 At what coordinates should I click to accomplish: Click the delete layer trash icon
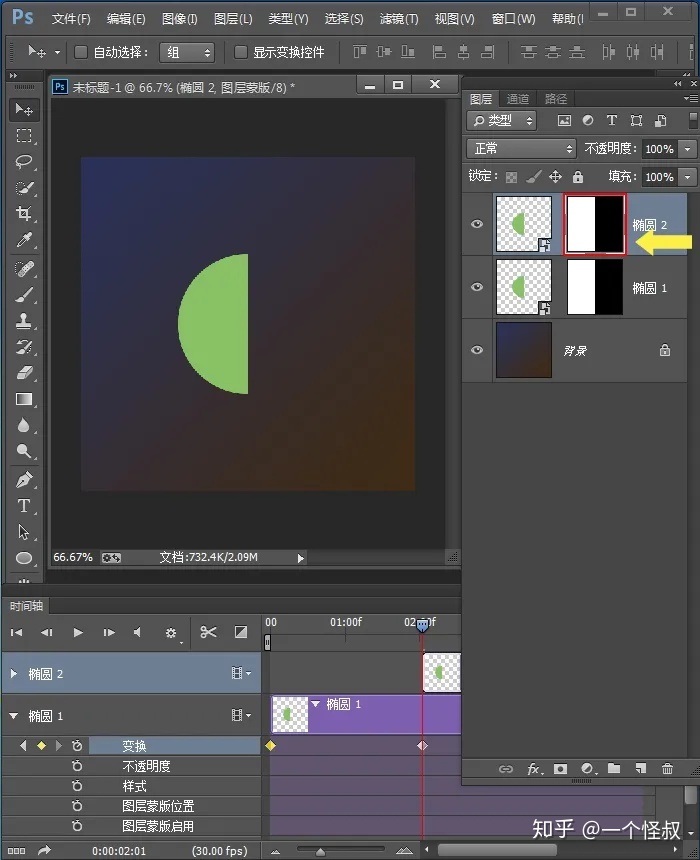667,768
